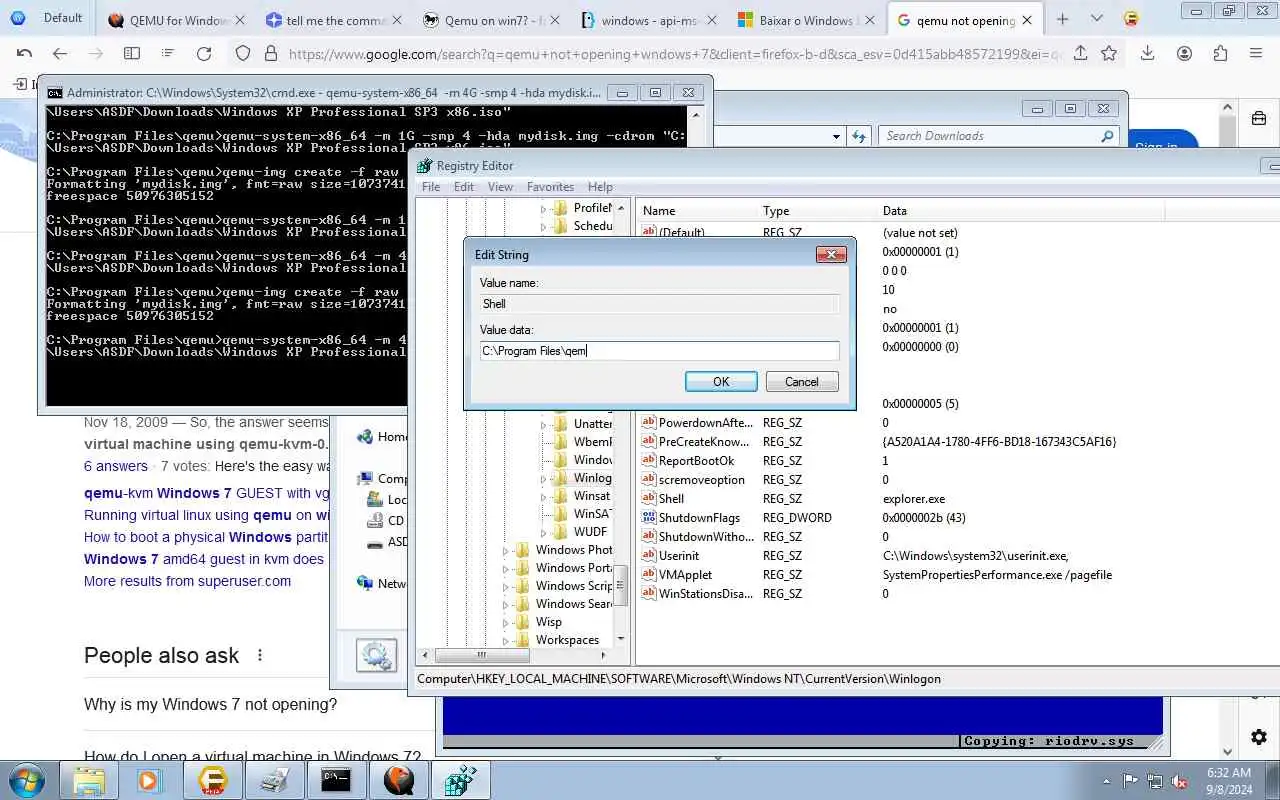This screenshot has height=800, width=1280.
Task: Open People also ask three-dot options
Action: 260,656
